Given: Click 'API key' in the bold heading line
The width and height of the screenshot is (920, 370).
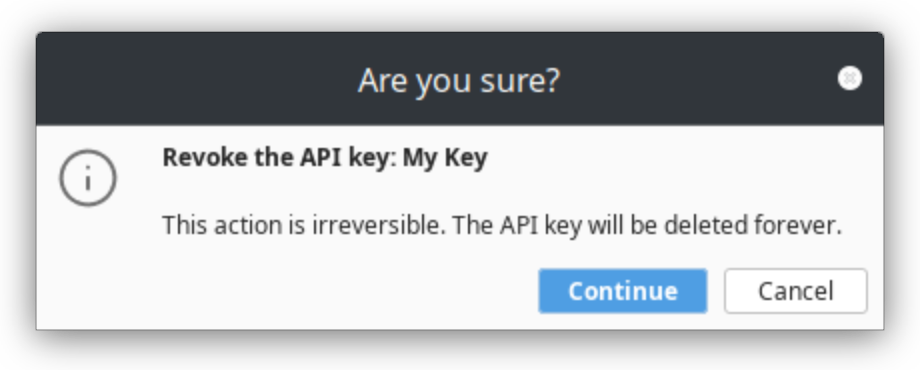Looking at the screenshot, I should [x=346, y=158].
